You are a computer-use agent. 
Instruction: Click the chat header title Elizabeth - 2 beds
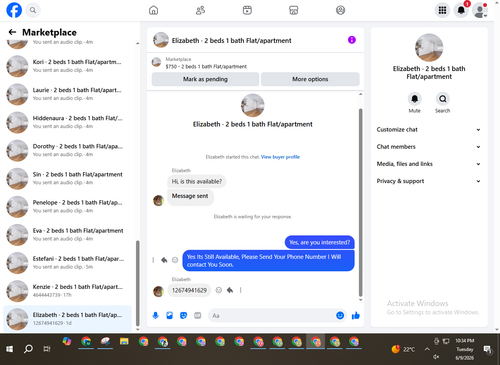[231, 40]
